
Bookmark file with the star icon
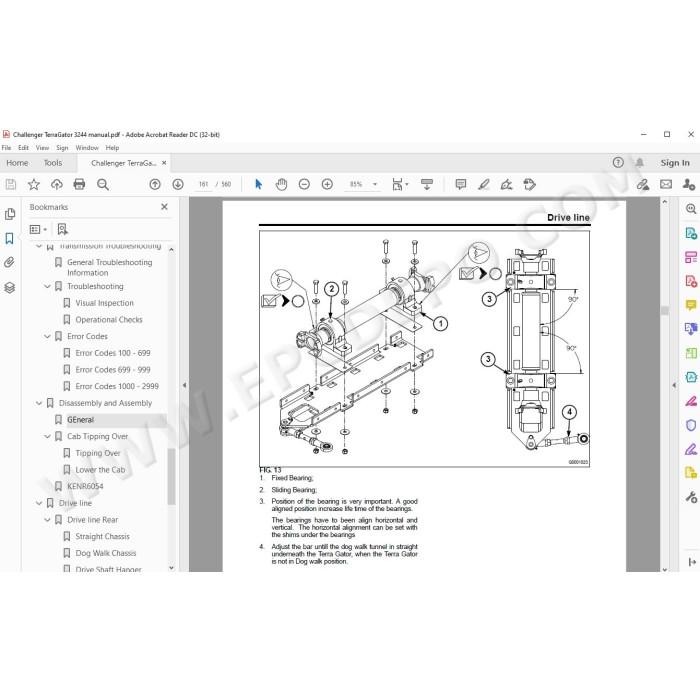pyautogui.click(x=33, y=184)
